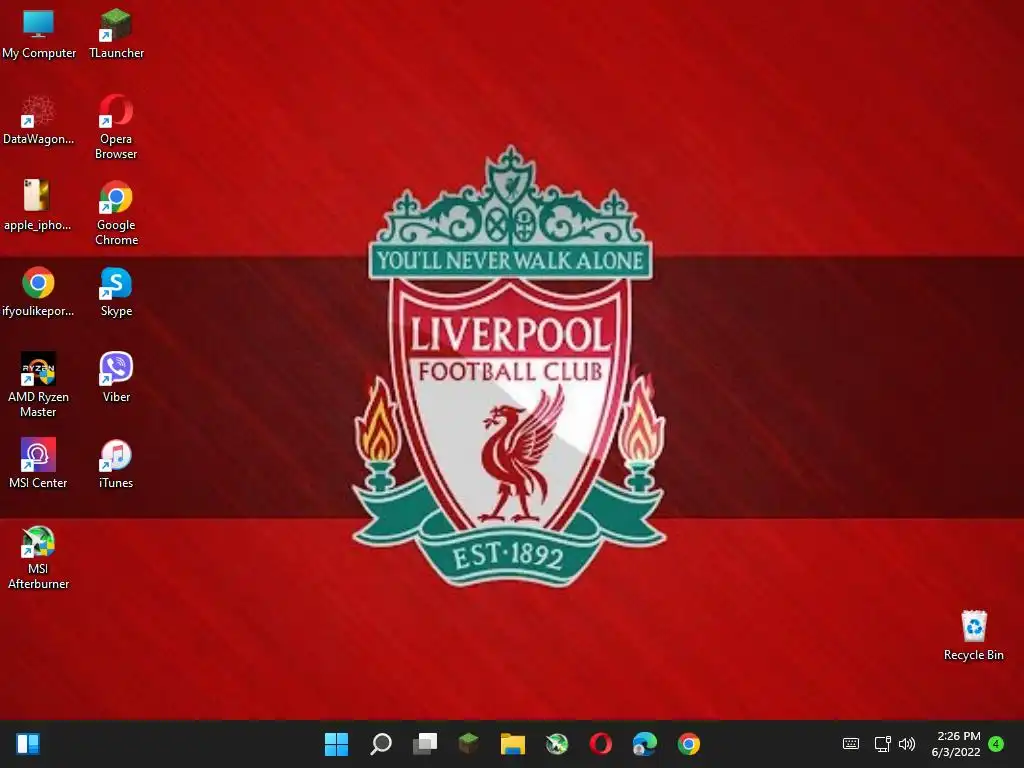
Task: Select the ifyoulikepor... Chrome file icon
Action: [38, 291]
